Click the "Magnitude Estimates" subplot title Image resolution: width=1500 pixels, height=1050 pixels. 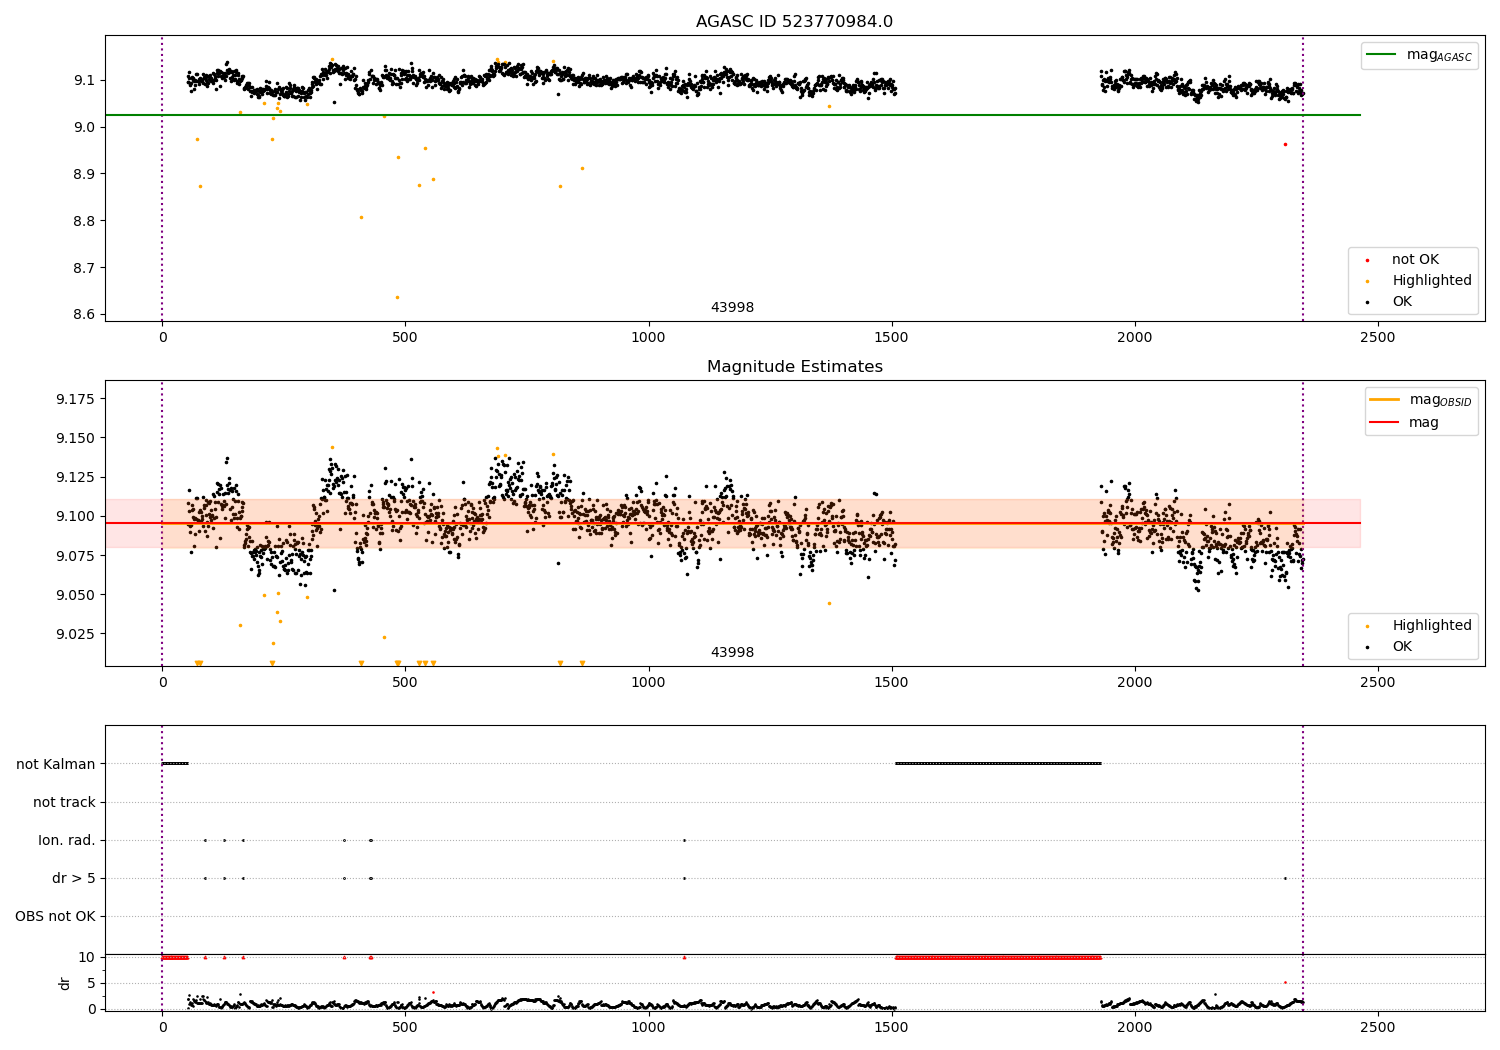pyautogui.click(x=794, y=367)
